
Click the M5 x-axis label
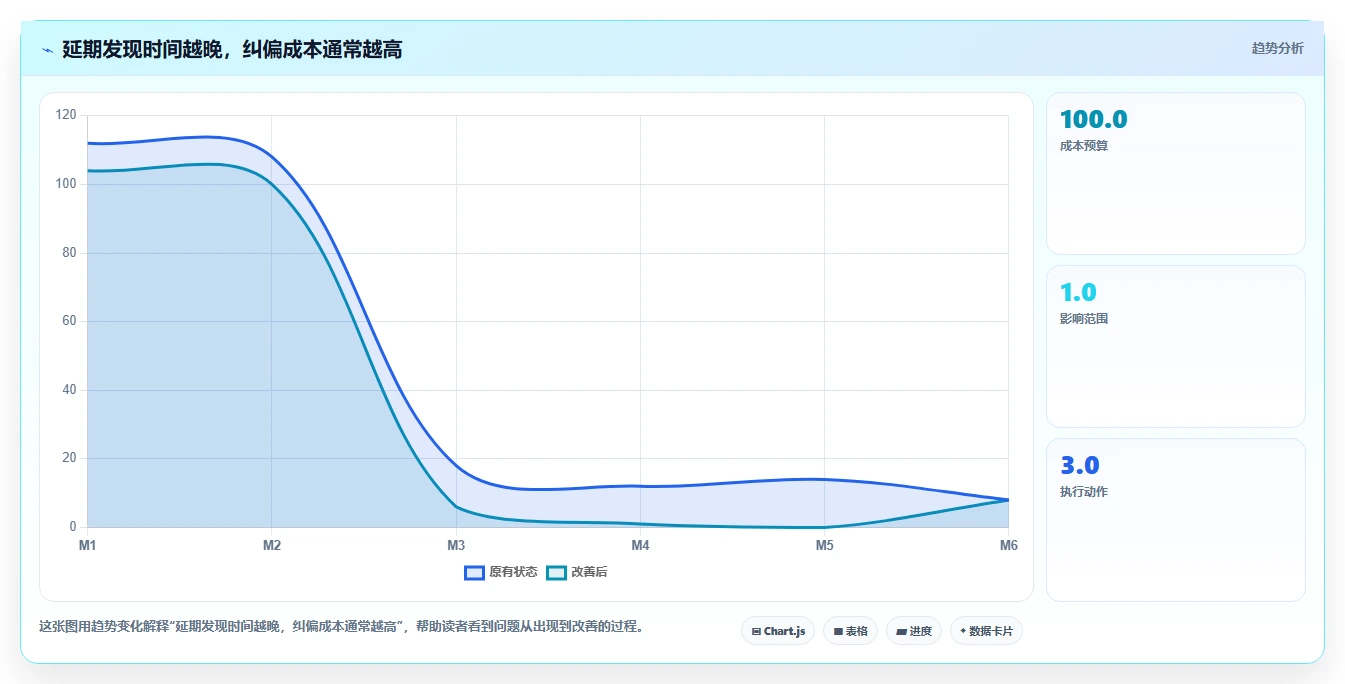coord(824,545)
